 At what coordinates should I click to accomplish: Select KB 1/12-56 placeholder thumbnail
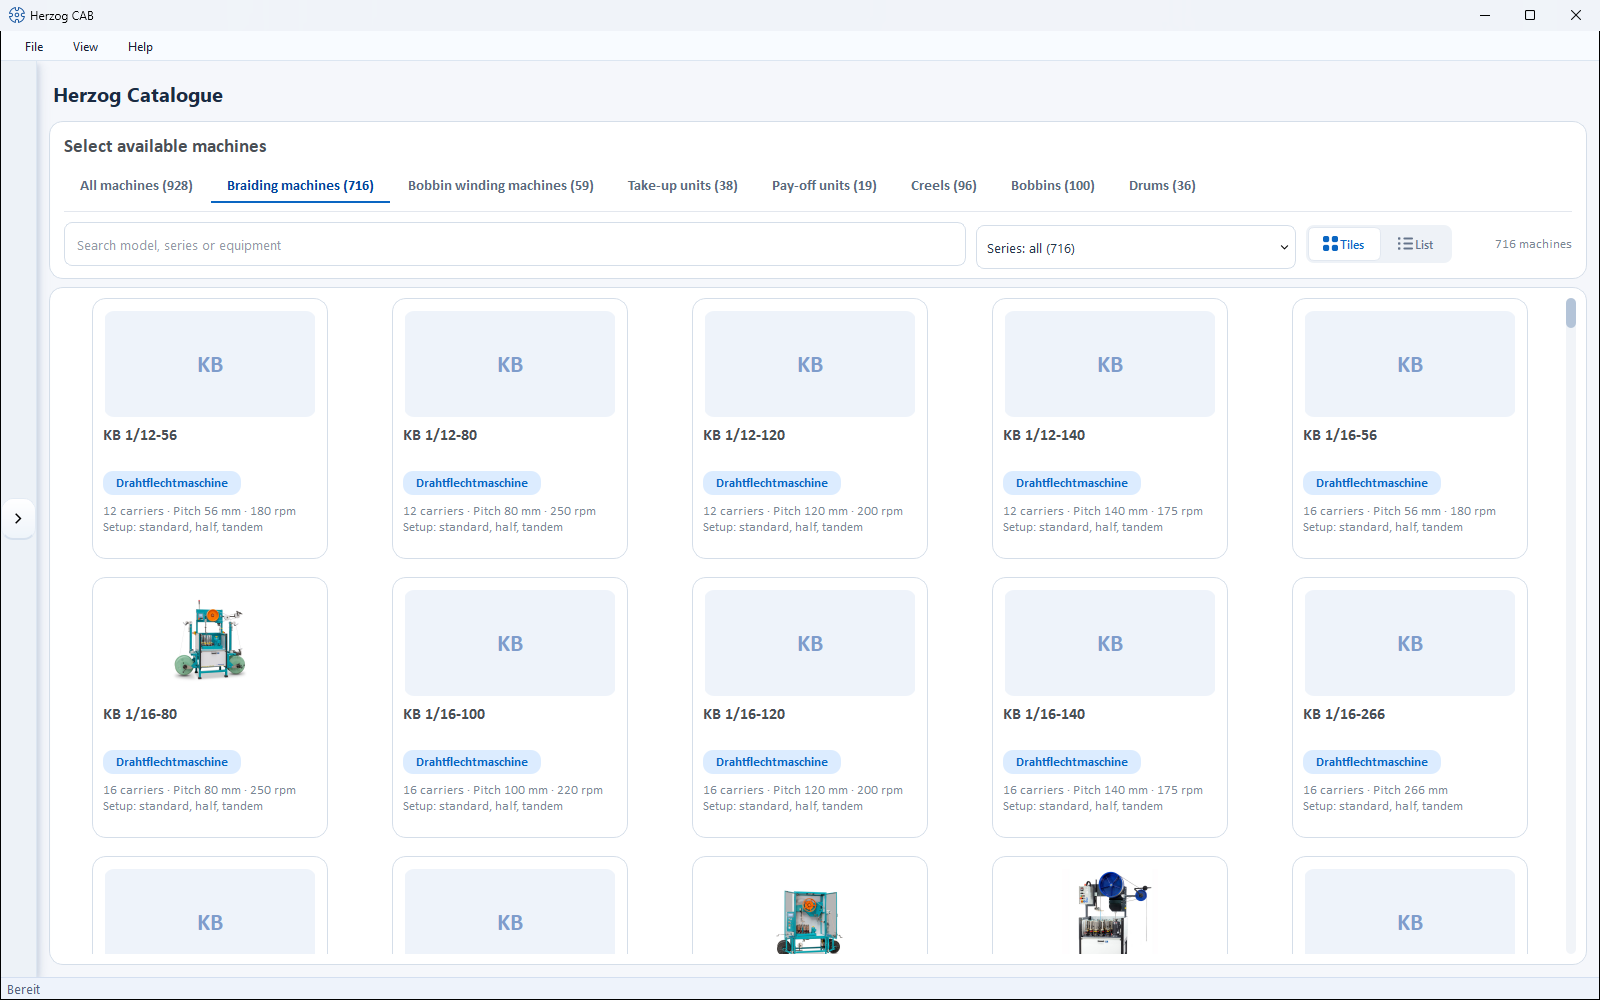(210, 364)
